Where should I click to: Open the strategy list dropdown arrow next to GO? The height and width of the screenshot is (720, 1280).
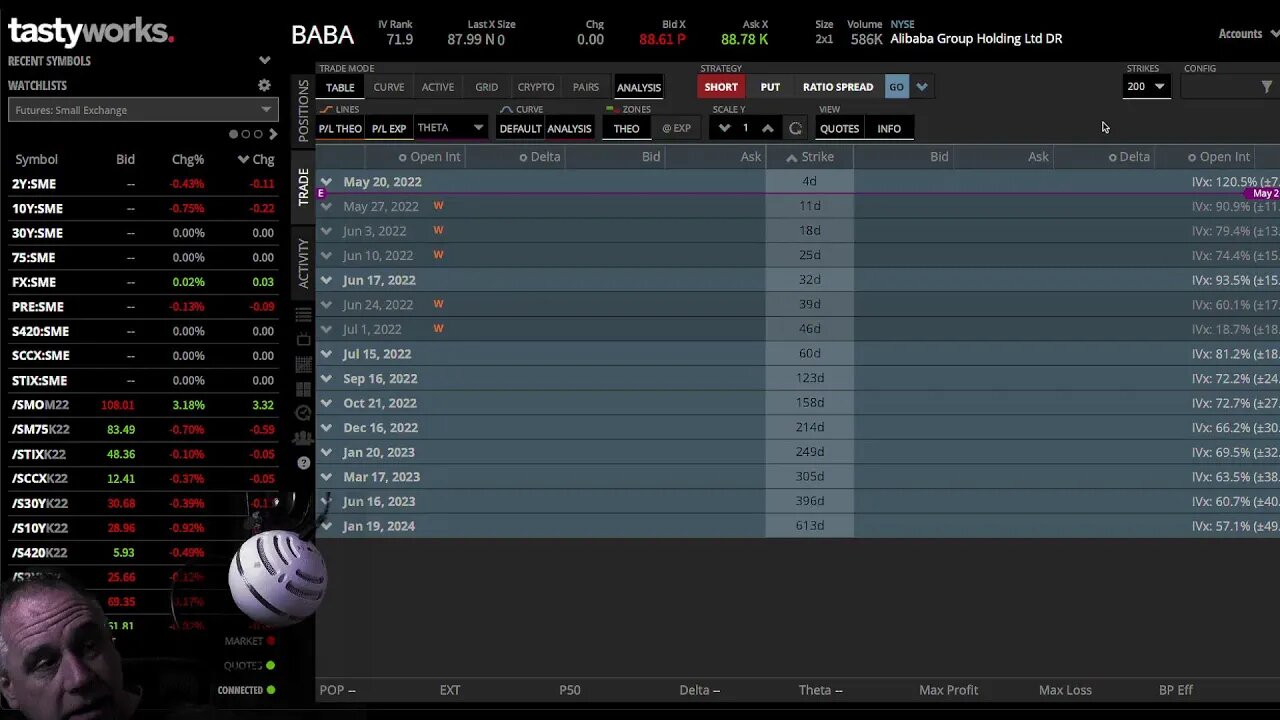coord(922,87)
